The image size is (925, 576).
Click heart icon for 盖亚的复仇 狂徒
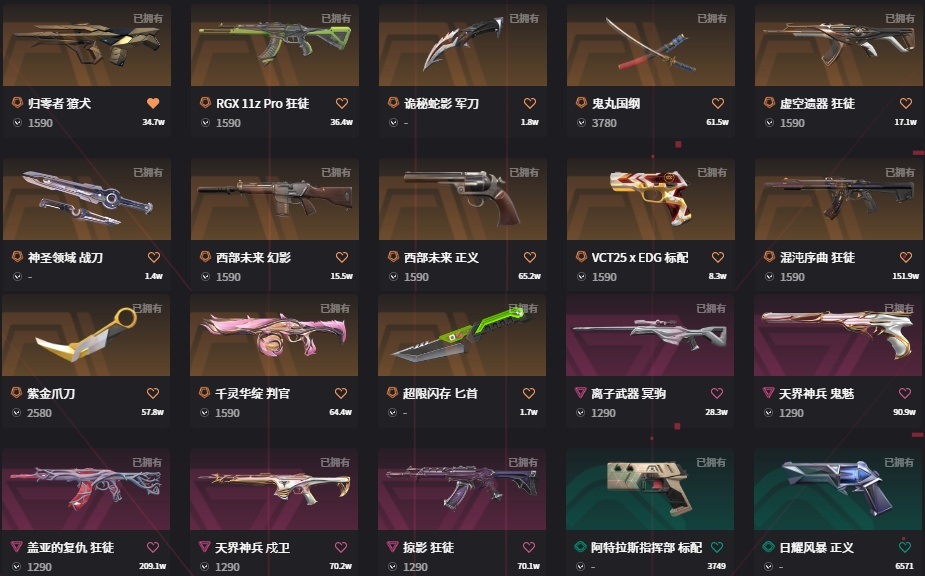tap(153, 547)
